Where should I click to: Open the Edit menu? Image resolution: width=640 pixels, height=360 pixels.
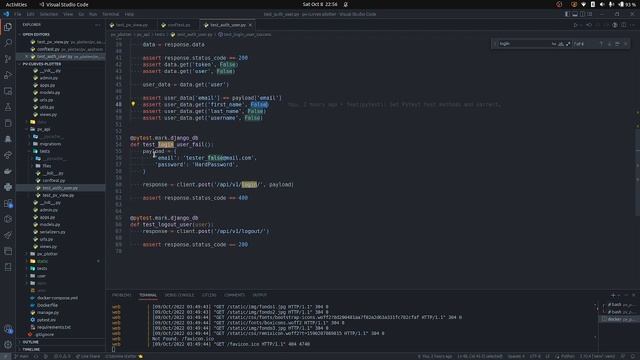31,14
